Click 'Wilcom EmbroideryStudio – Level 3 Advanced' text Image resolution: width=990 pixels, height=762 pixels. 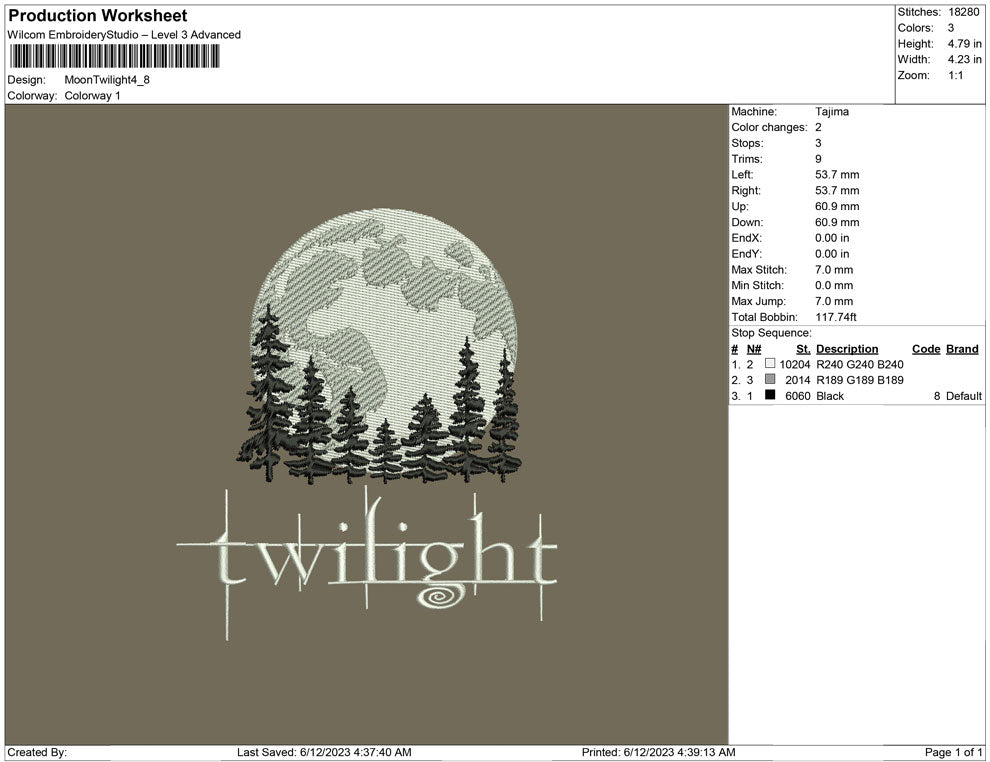pos(124,35)
